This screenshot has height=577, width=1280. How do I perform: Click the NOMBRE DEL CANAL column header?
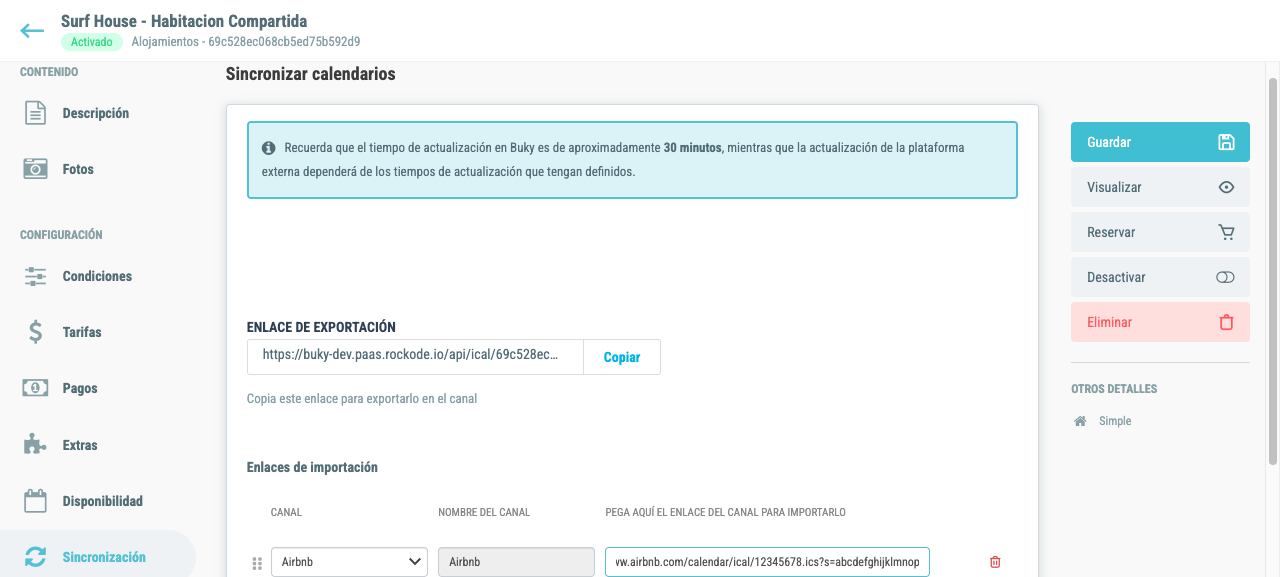pyautogui.click(x=484, y=512)
